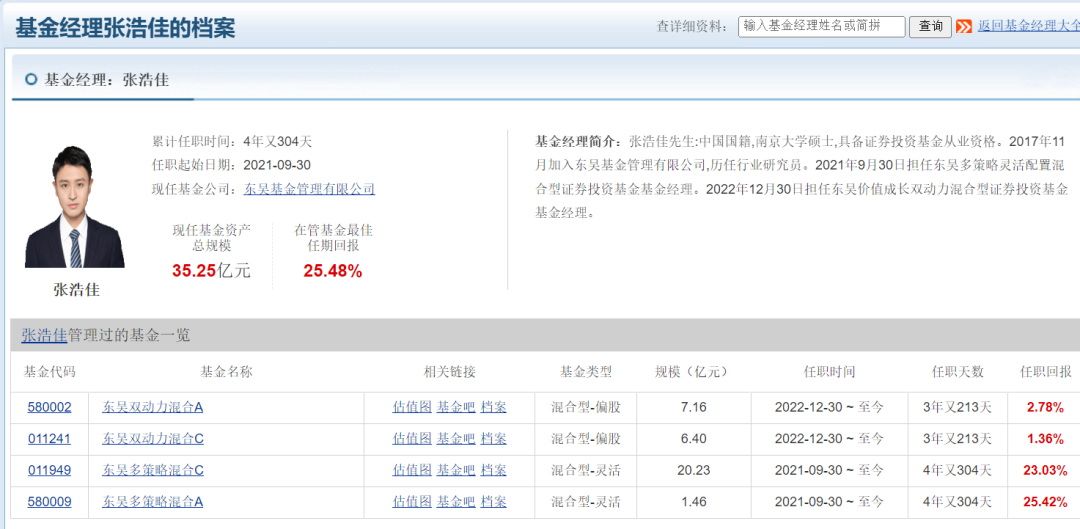The height and width of the screenshot is (529, 1080).
Task: Open 档案 for 东吴双动力混合C
Action: pos(493,439)
